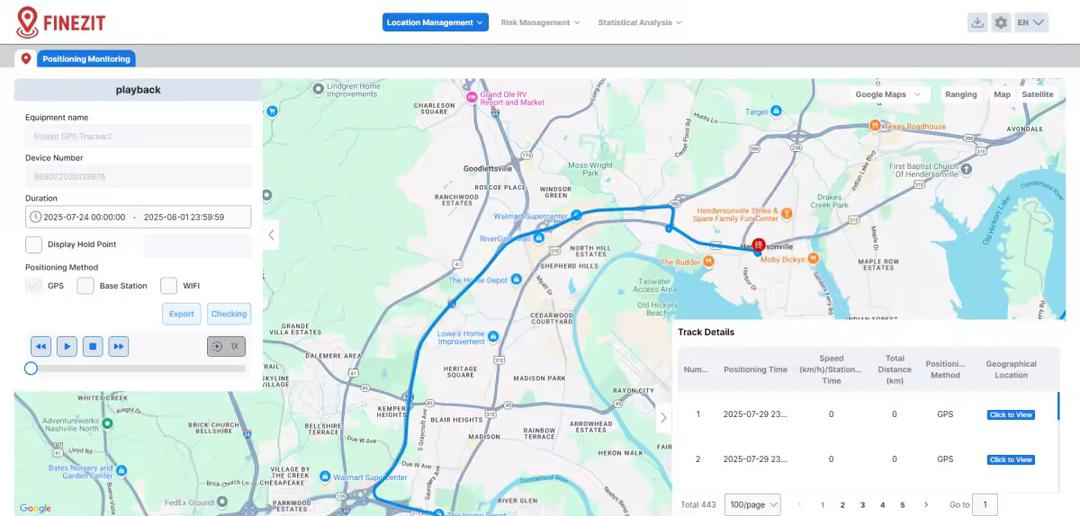Collapse Track Details with right chevron

pyautogui.click(x=663, y=417)
